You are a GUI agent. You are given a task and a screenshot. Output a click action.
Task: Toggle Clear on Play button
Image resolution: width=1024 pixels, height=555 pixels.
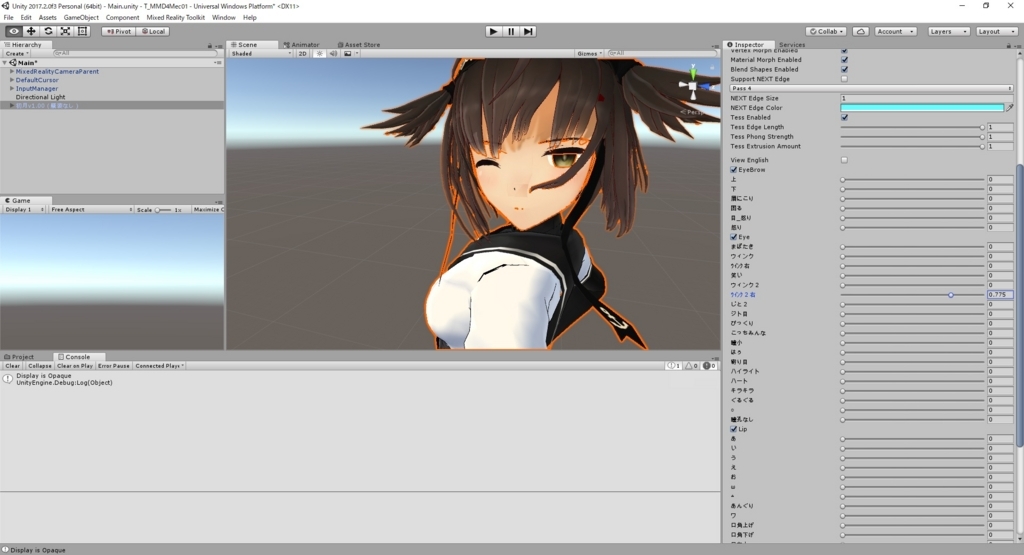(x=75, y=366)
